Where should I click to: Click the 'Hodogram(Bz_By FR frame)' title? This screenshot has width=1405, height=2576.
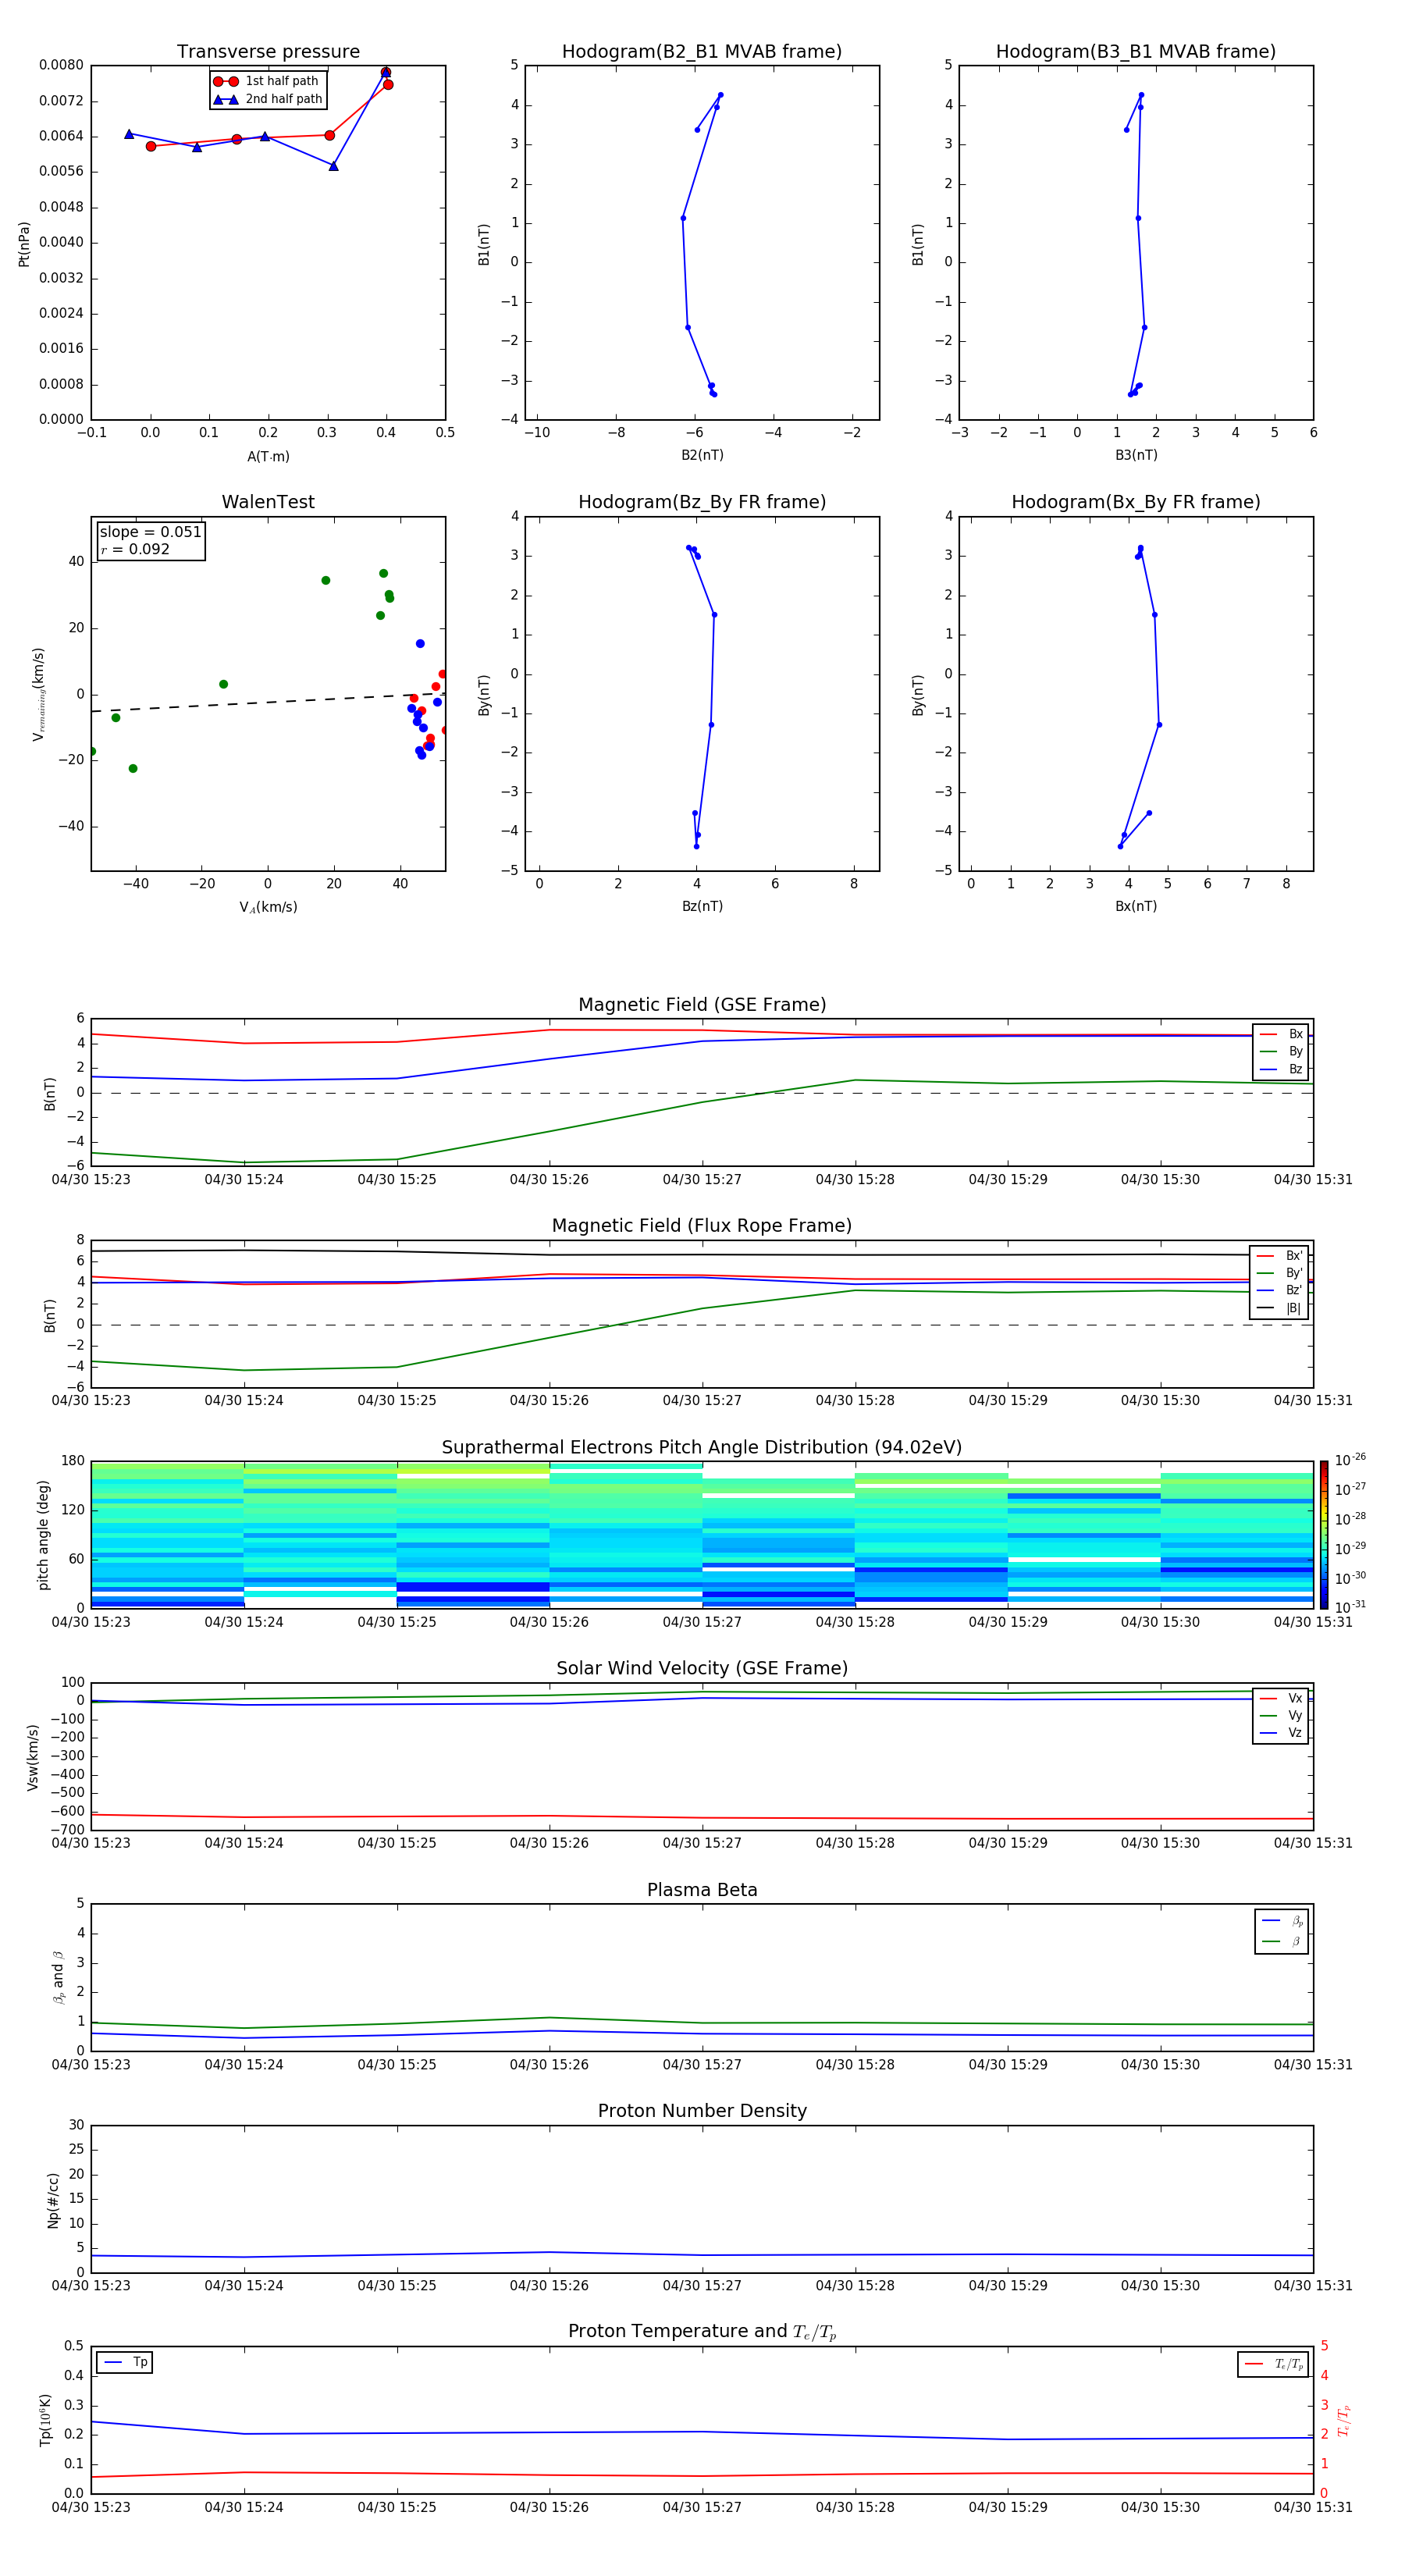[x=702, y=502]
